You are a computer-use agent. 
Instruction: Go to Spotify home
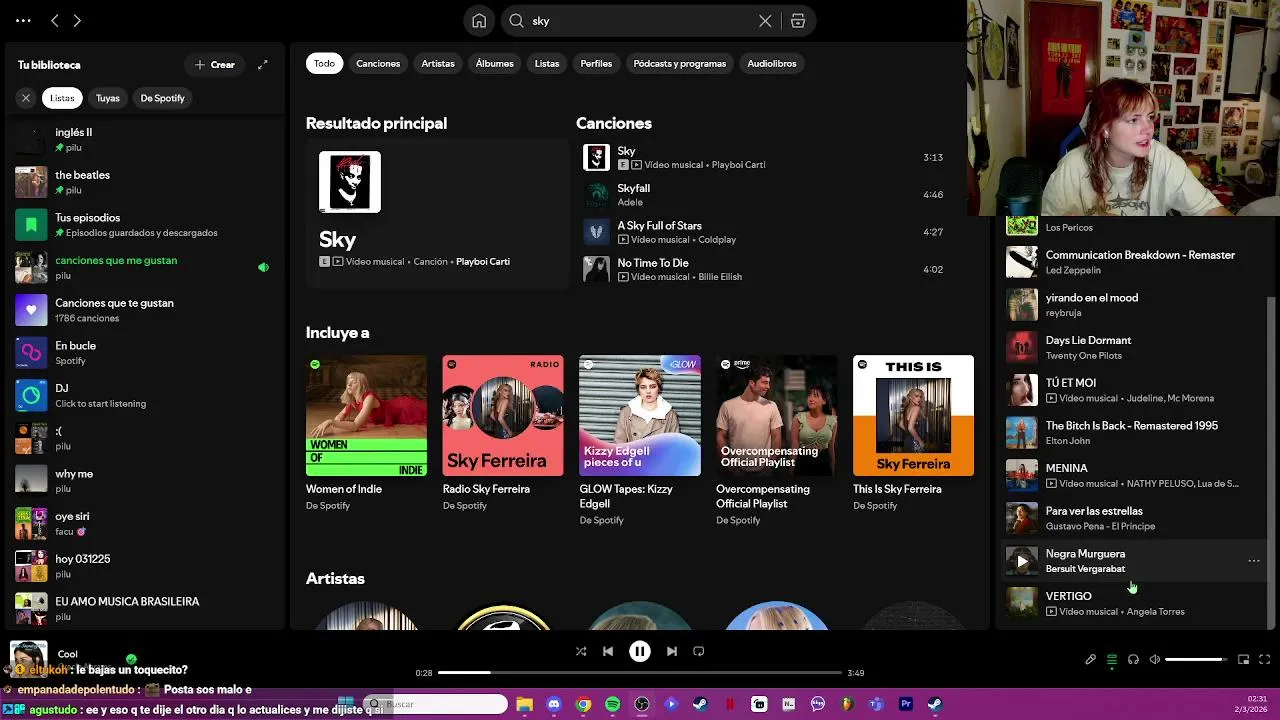479,21
